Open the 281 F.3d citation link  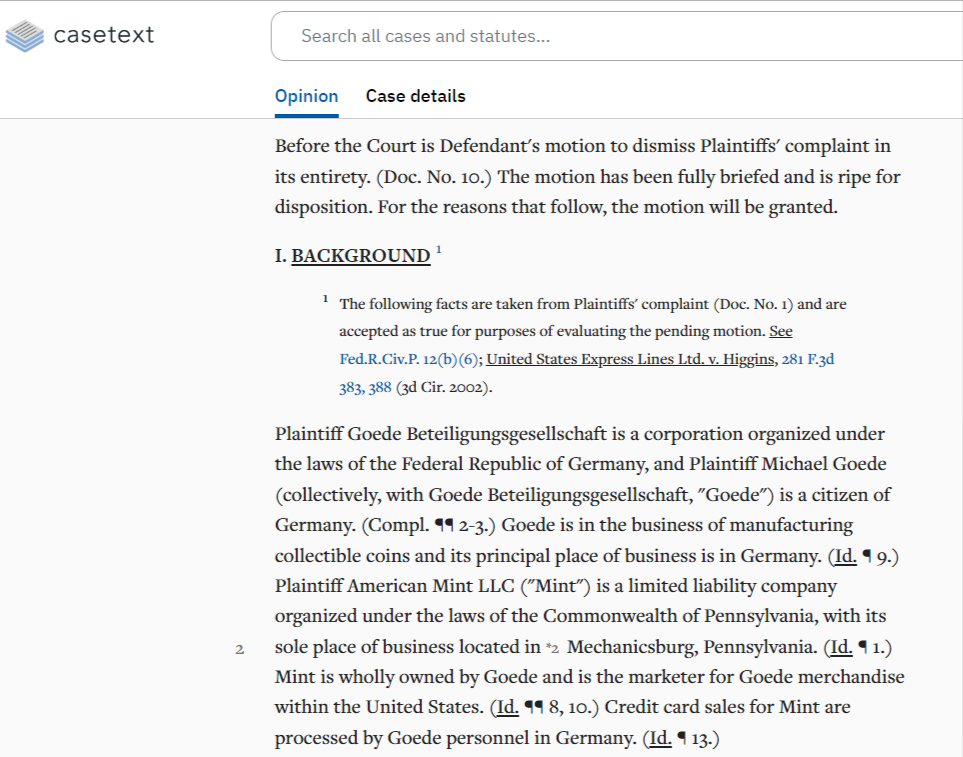(808, 359)
